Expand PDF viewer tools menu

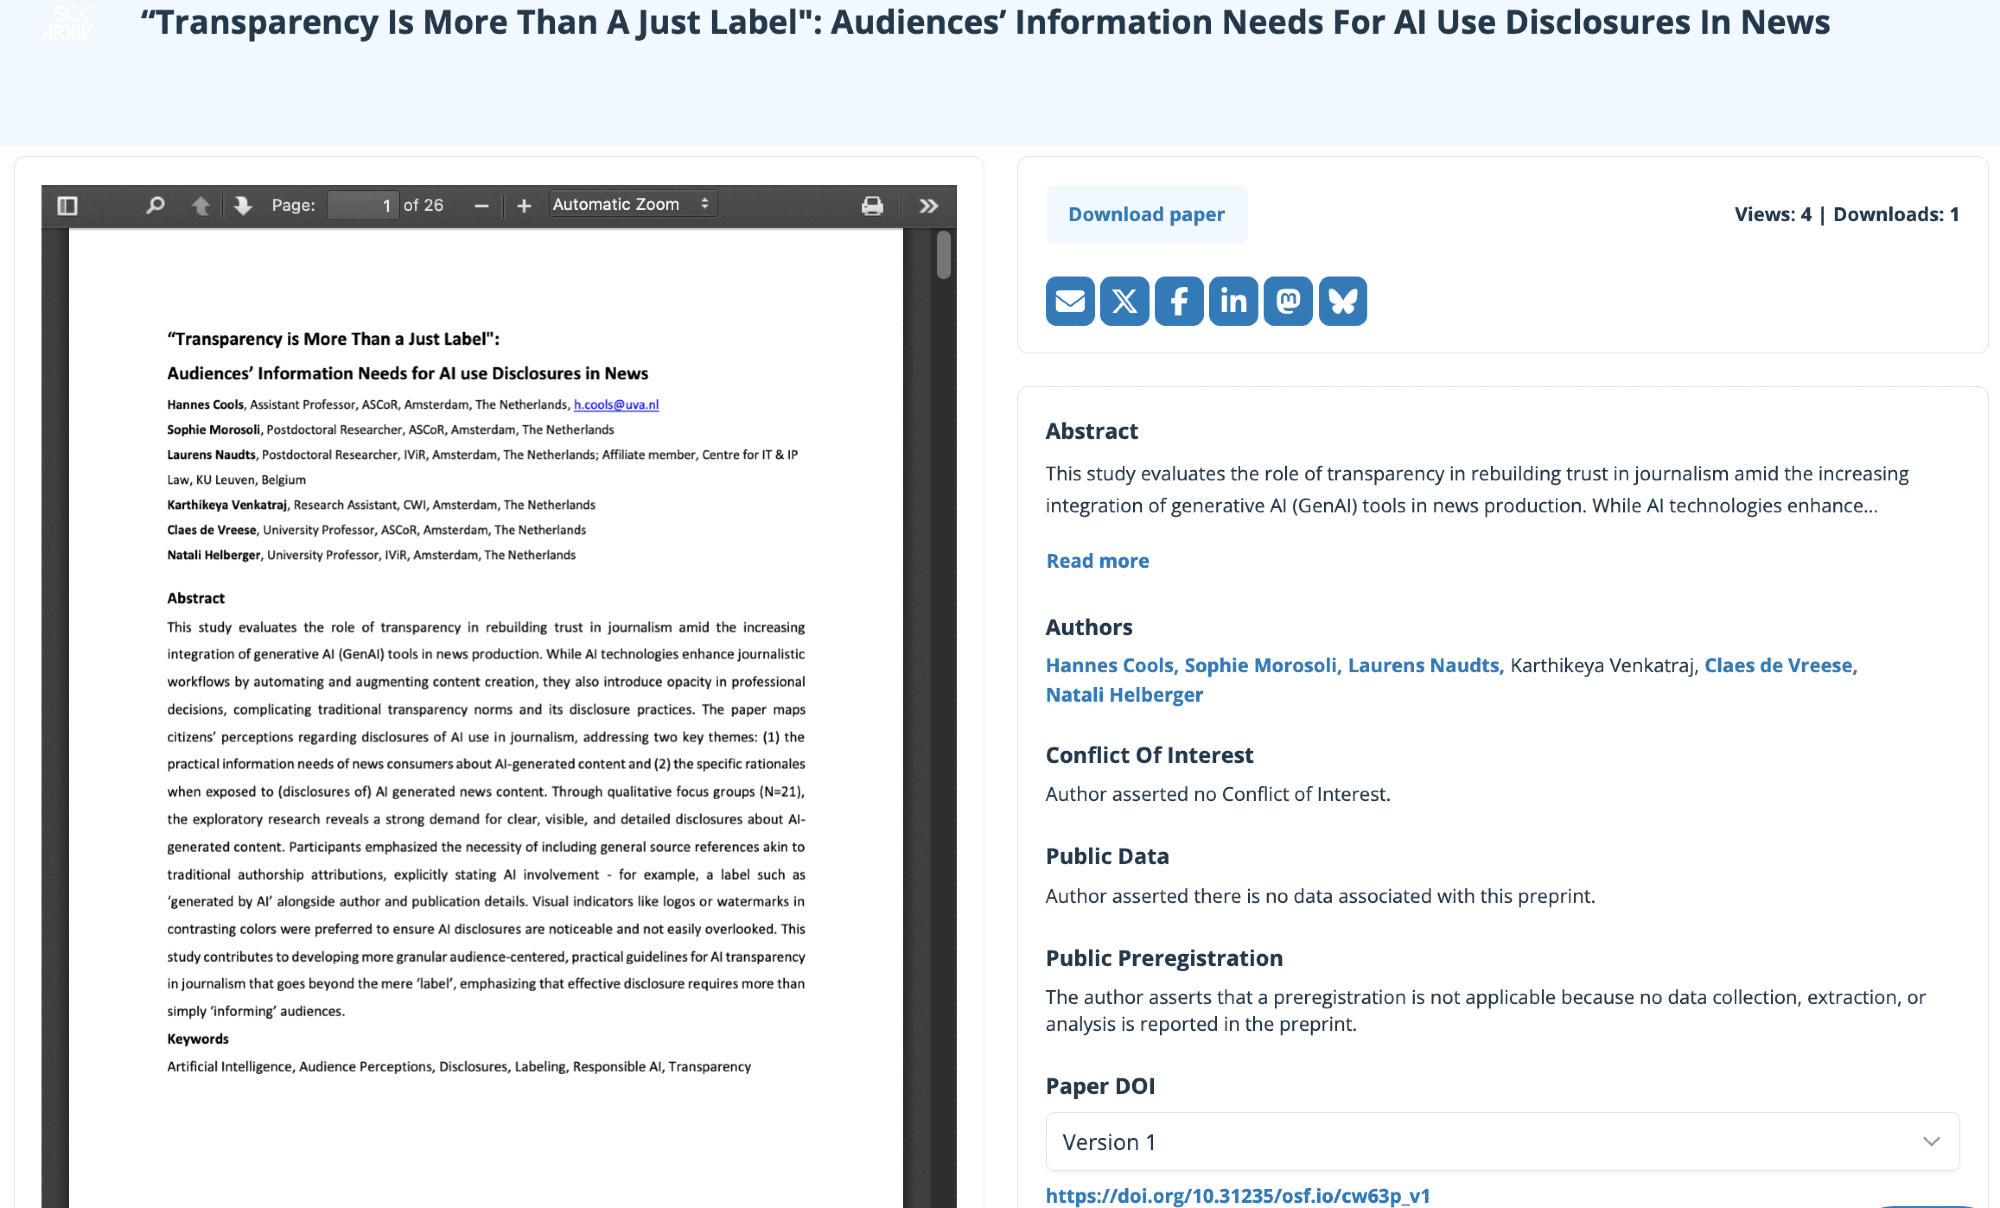(928, 205)
